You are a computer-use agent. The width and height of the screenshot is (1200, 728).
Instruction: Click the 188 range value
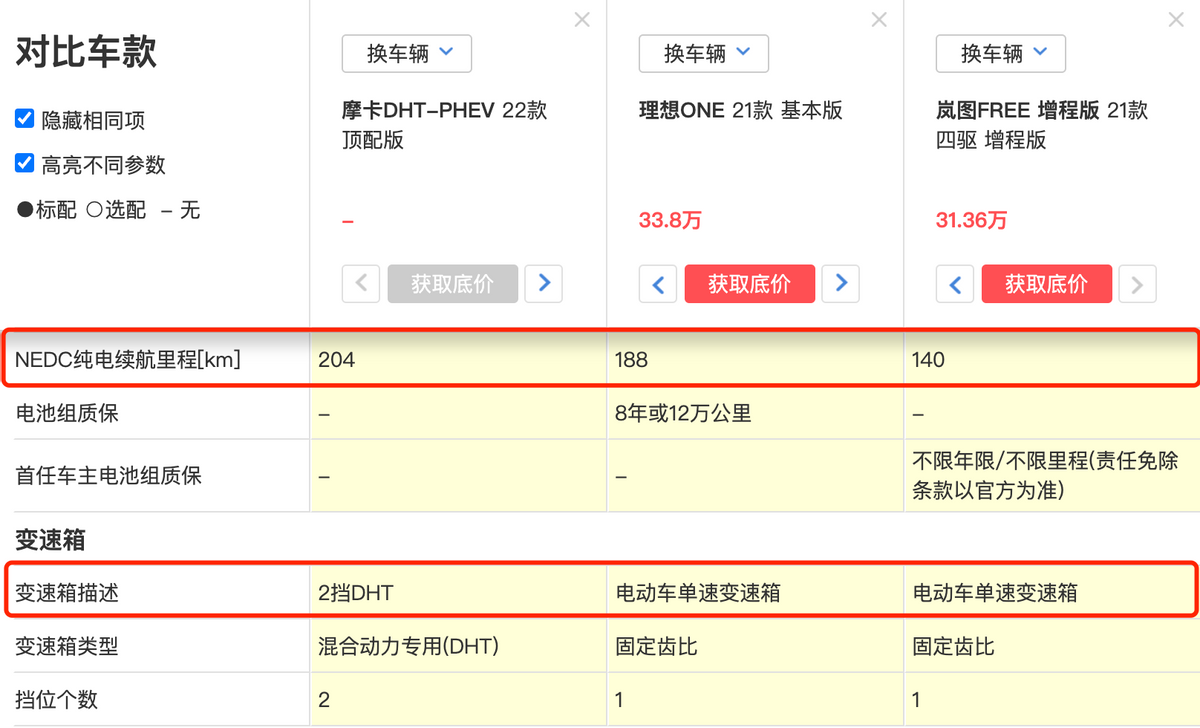pyautogui.click(x=632, y=360)
